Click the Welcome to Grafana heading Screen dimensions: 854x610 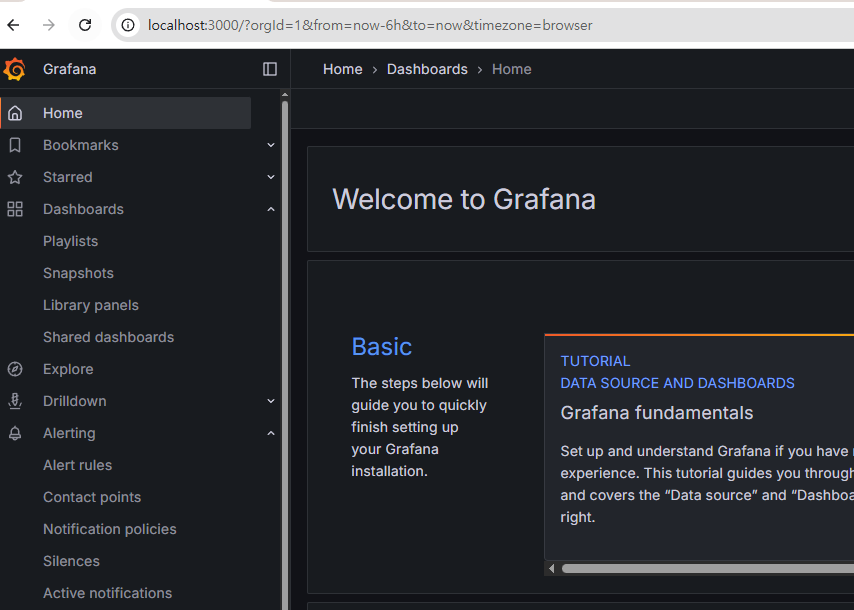464,199
